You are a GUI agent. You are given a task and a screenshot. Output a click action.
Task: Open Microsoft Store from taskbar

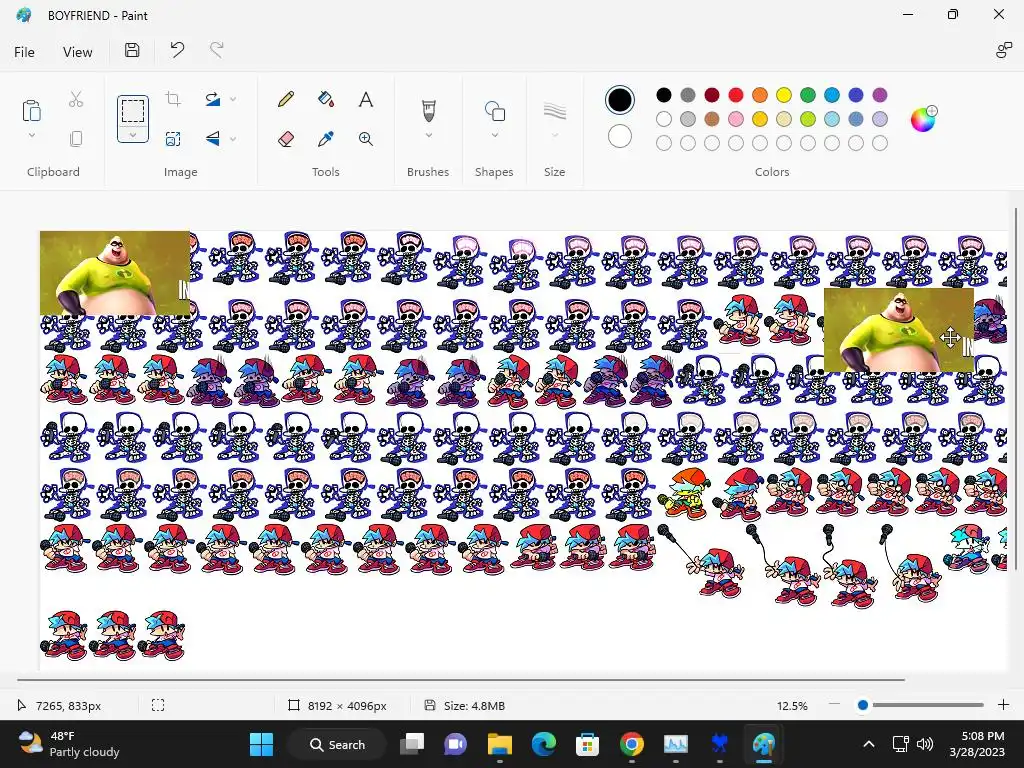click(587, 744)
